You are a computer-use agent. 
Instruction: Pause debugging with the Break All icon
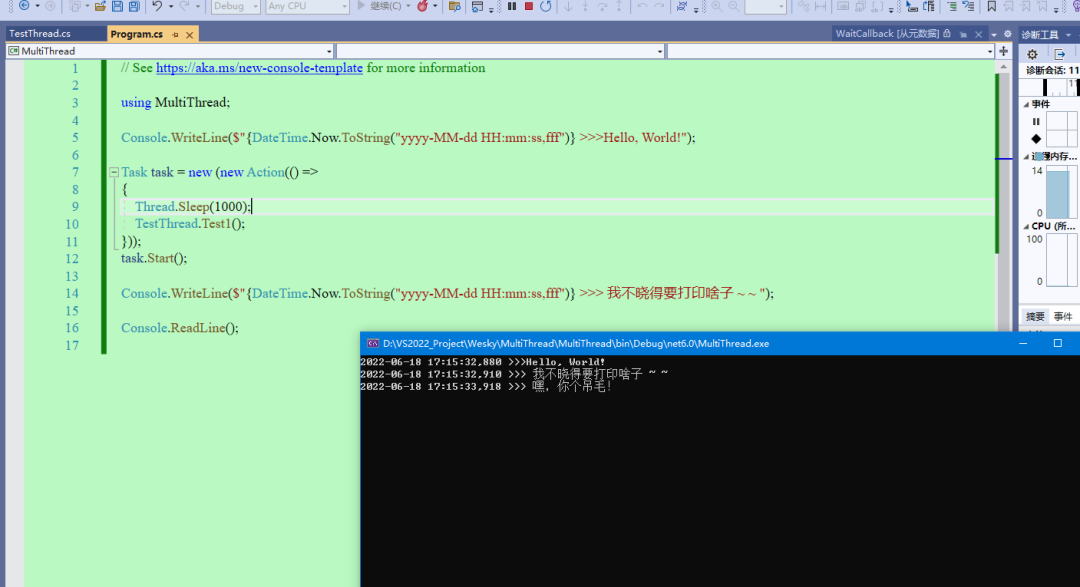(x=512, y=6)
